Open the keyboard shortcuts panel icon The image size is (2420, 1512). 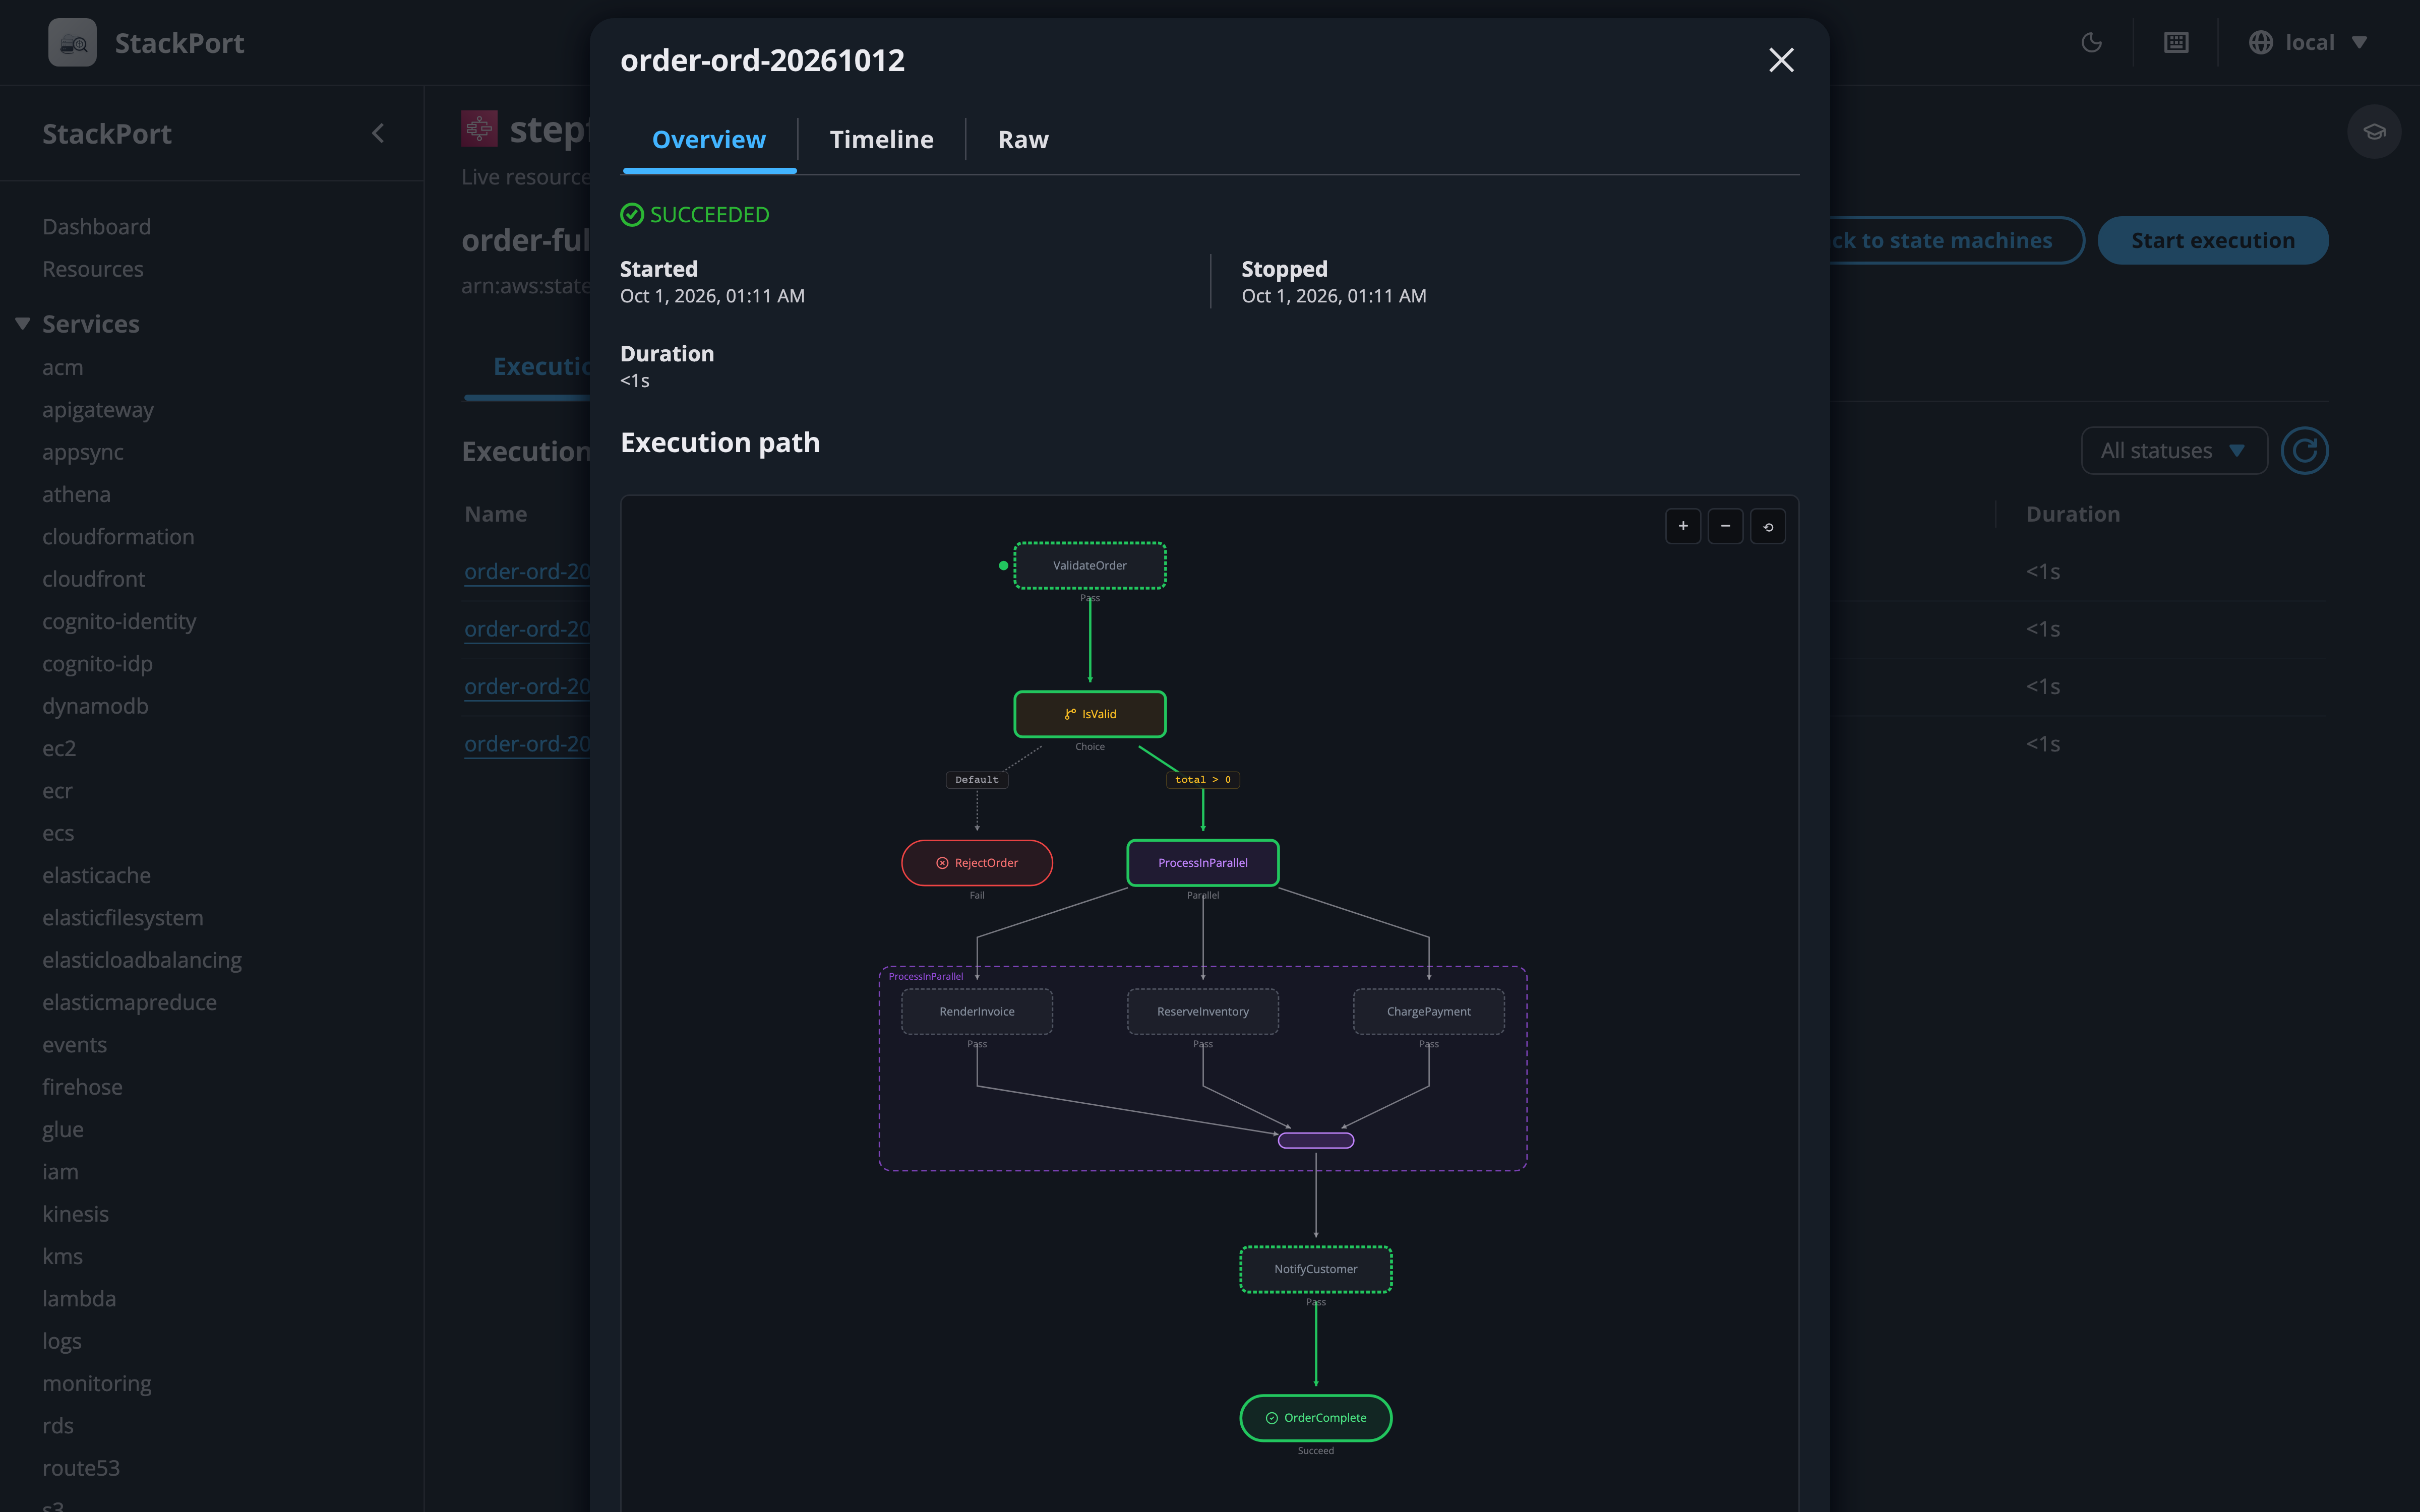click(x=2176, y=42)
